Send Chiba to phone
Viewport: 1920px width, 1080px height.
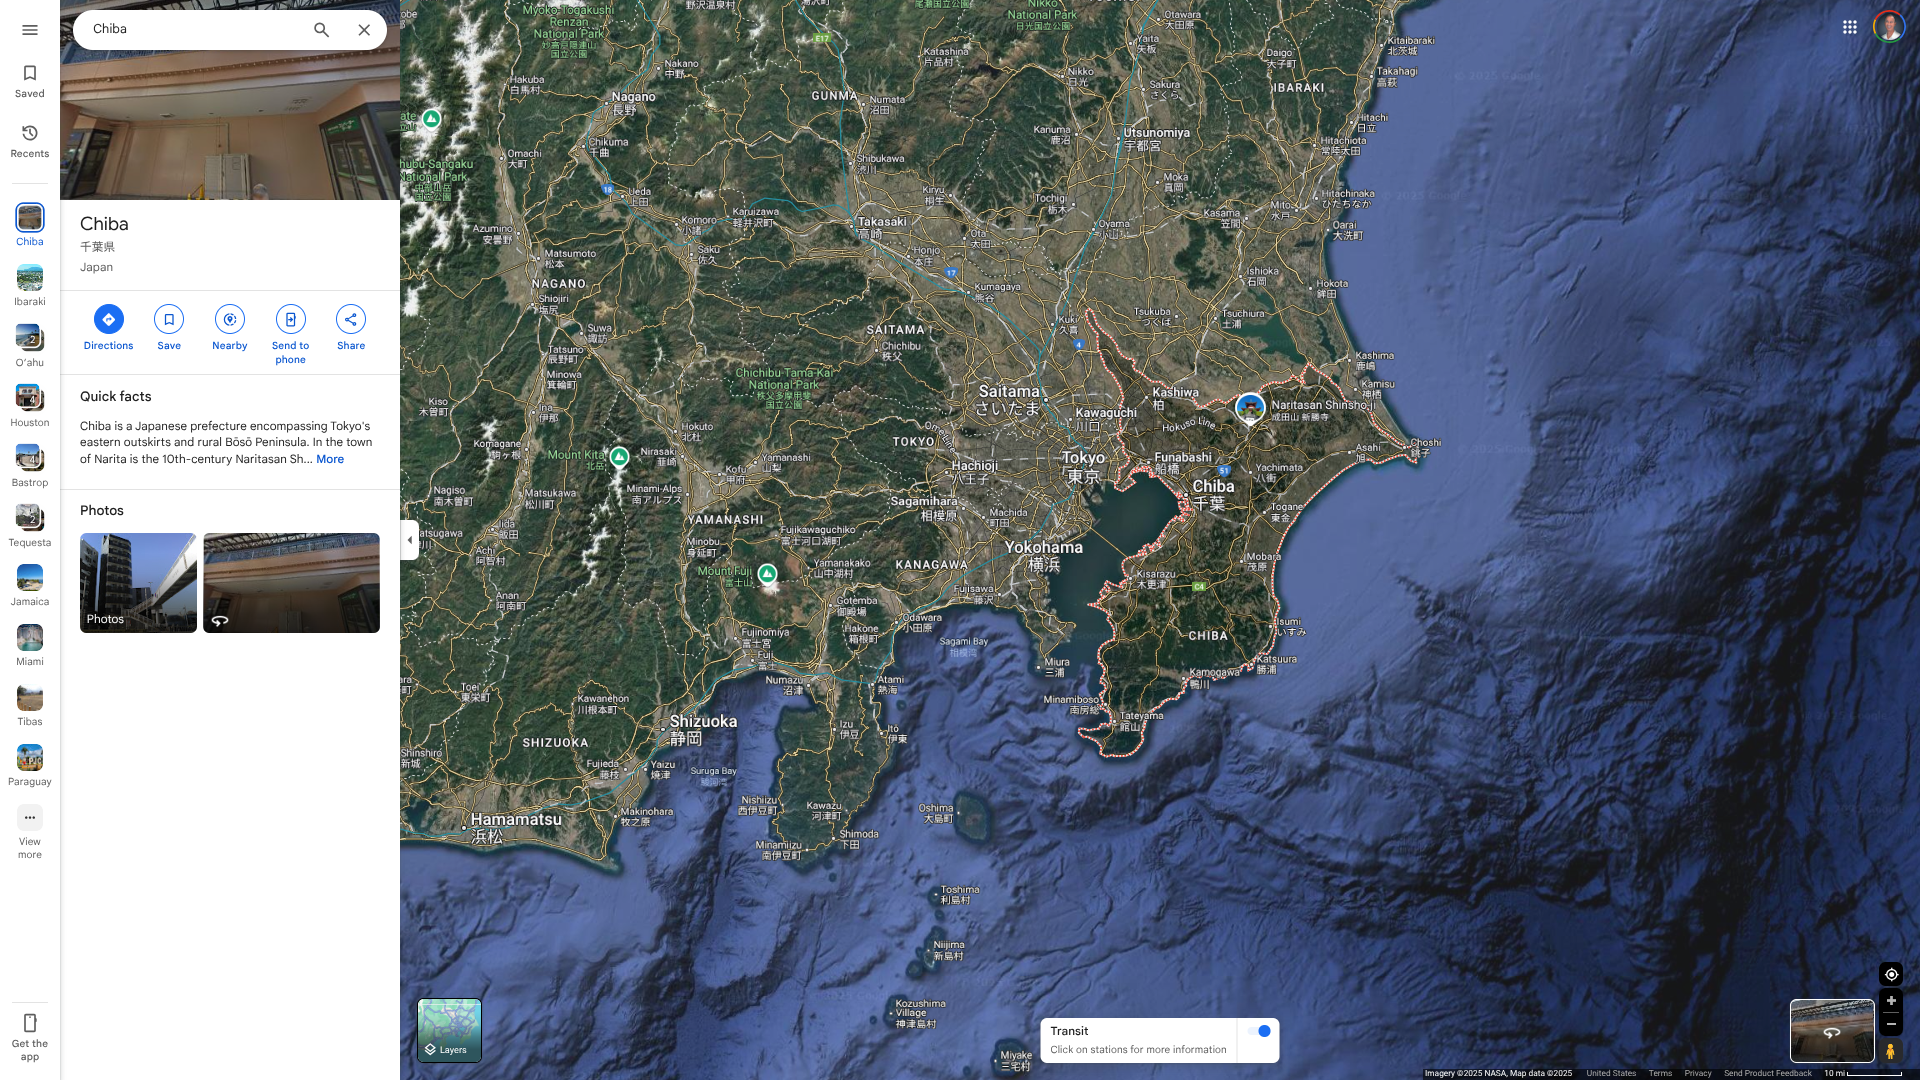click(x=290, y=320)
